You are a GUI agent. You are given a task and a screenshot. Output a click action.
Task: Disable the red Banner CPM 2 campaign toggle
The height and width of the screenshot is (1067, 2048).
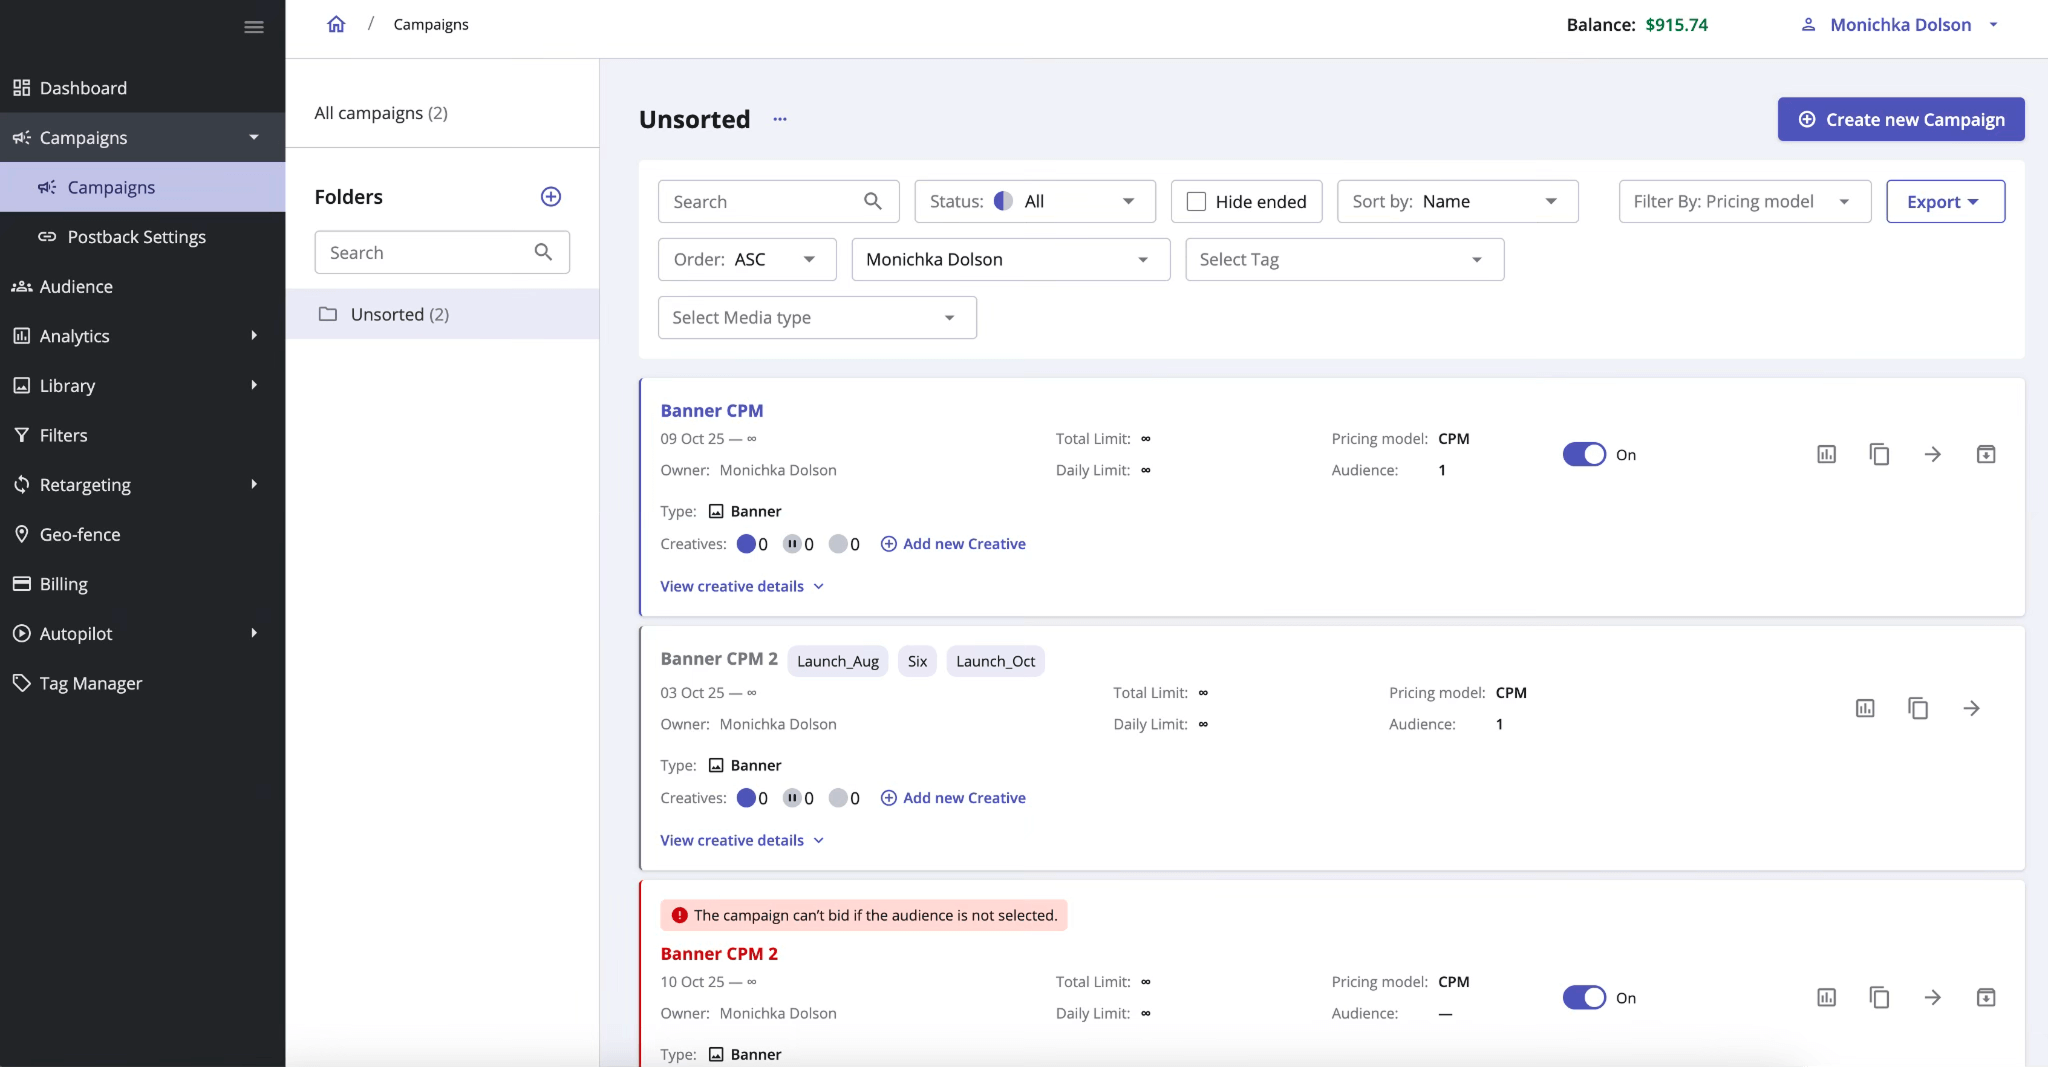coord(1584,998)
